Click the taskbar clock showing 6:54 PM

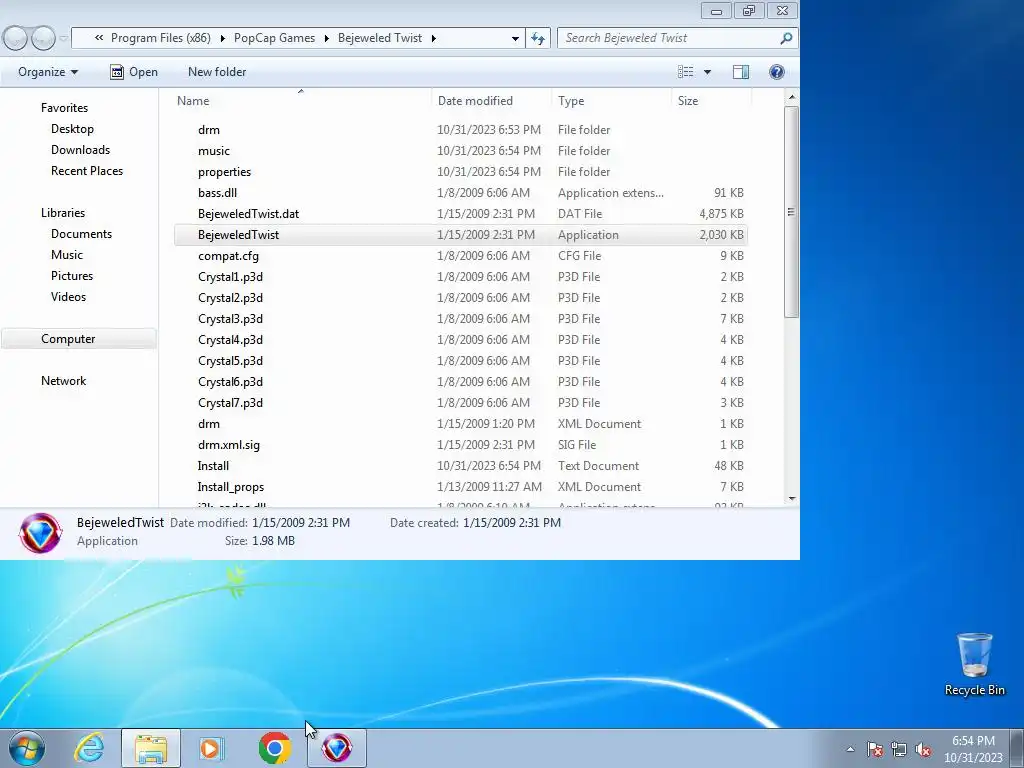[x=973, y=749]
